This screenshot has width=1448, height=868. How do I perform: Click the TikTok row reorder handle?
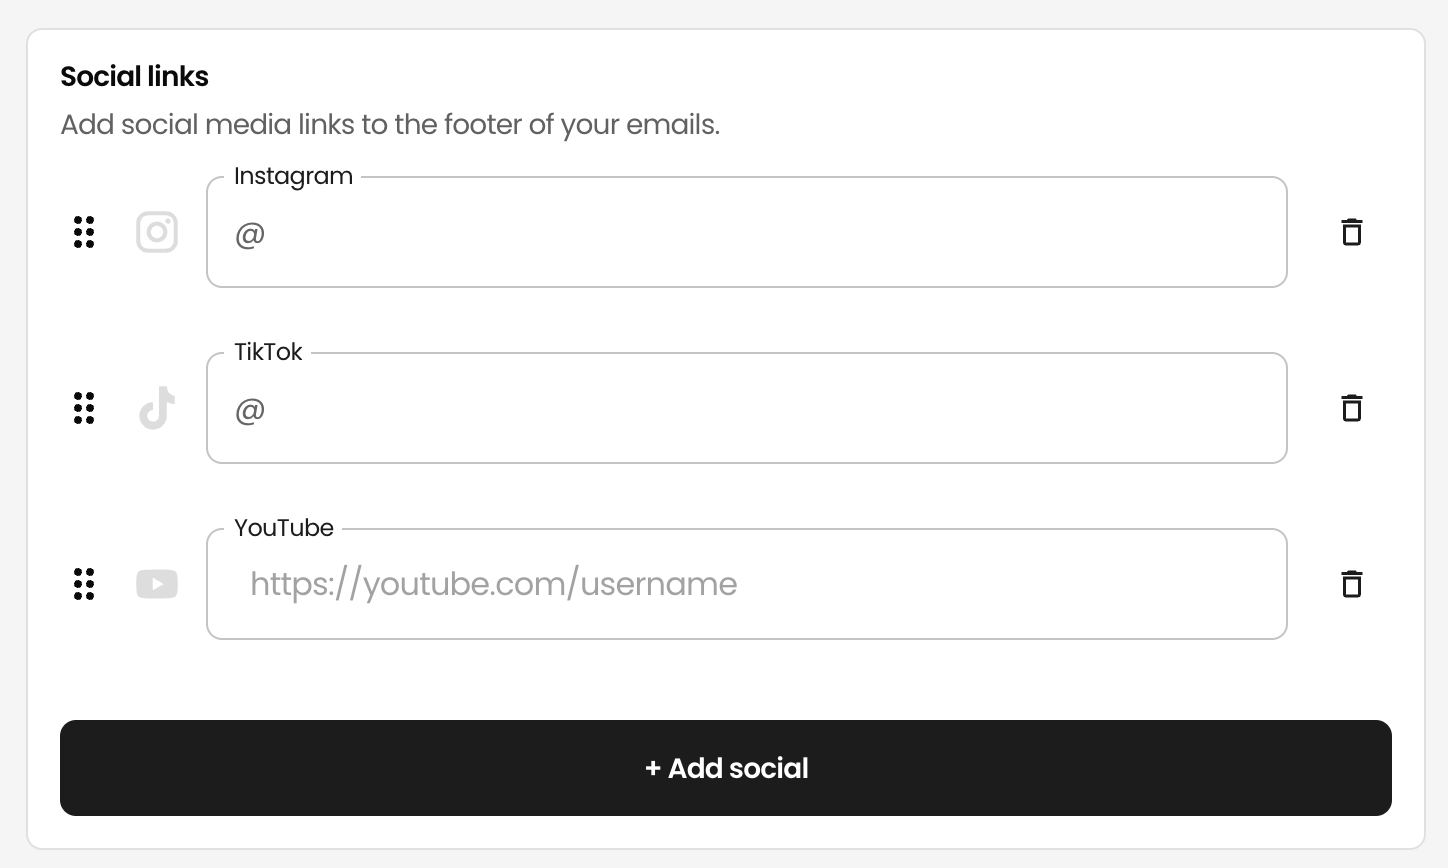(x=84, y=408)
